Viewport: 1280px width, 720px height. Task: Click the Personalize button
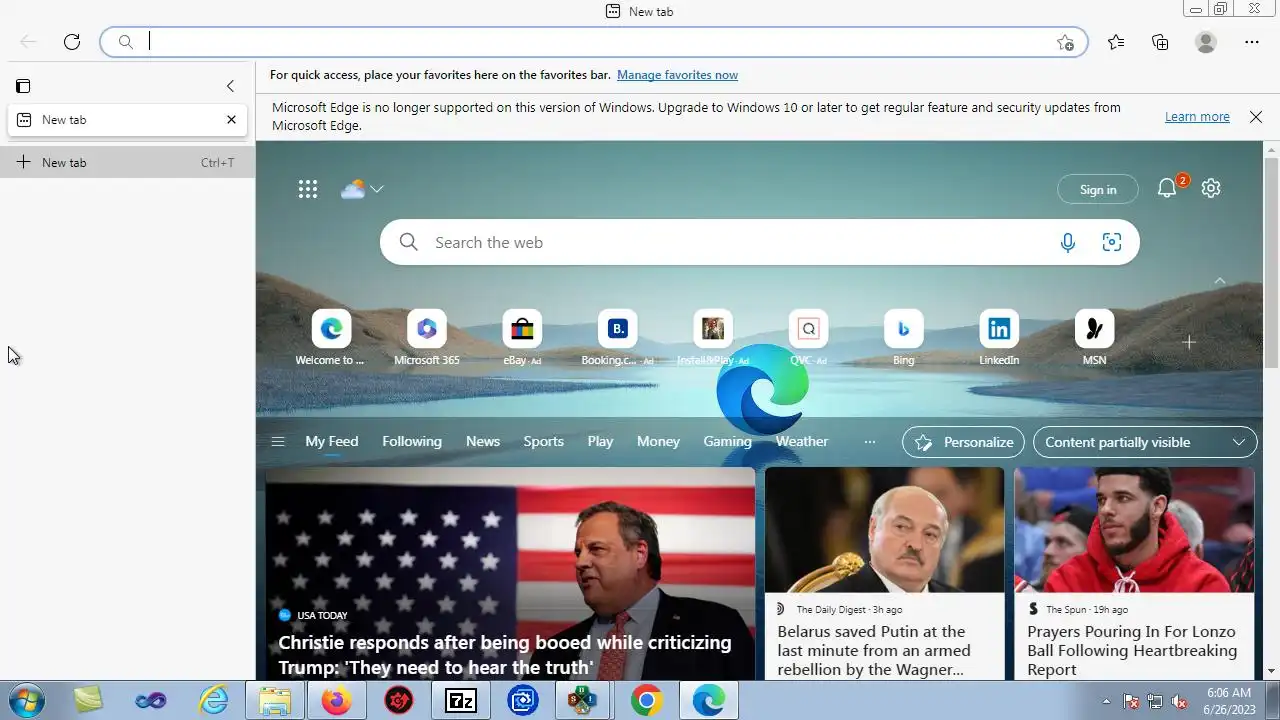[x=963, y=442]
